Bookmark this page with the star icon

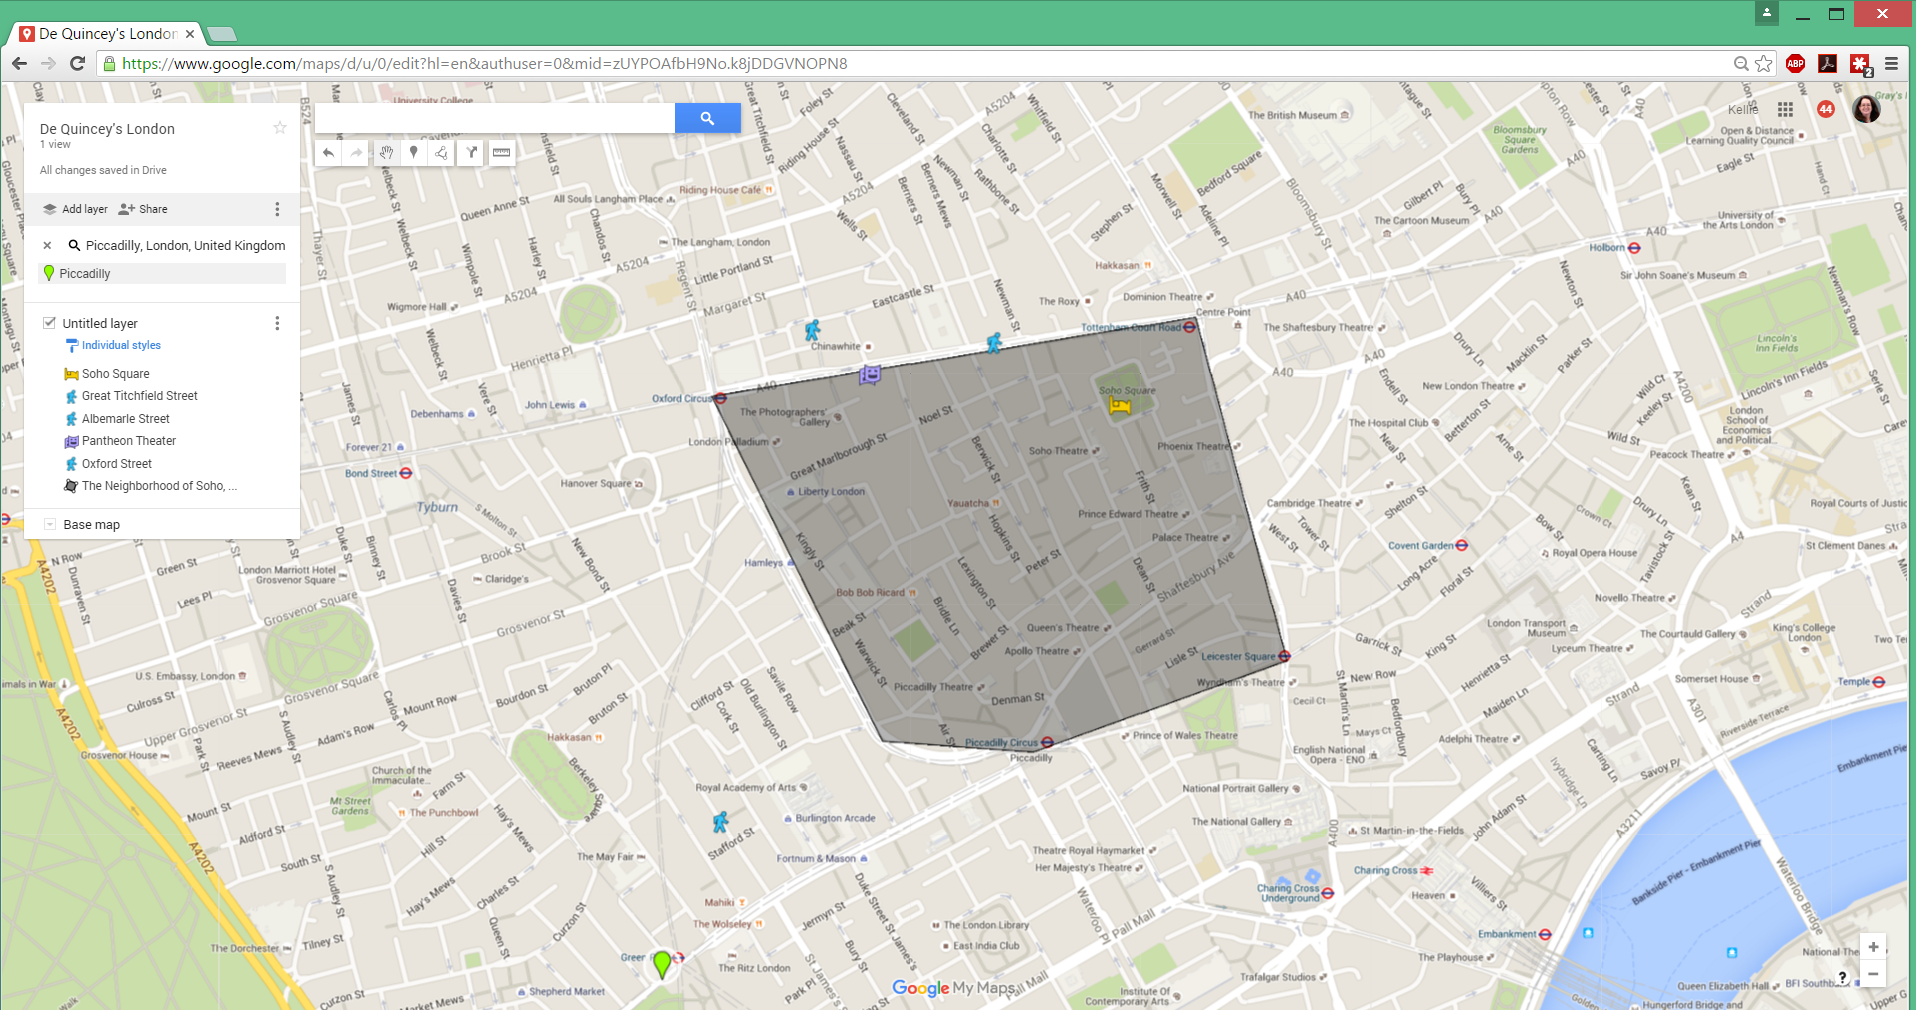(1763, 63)
